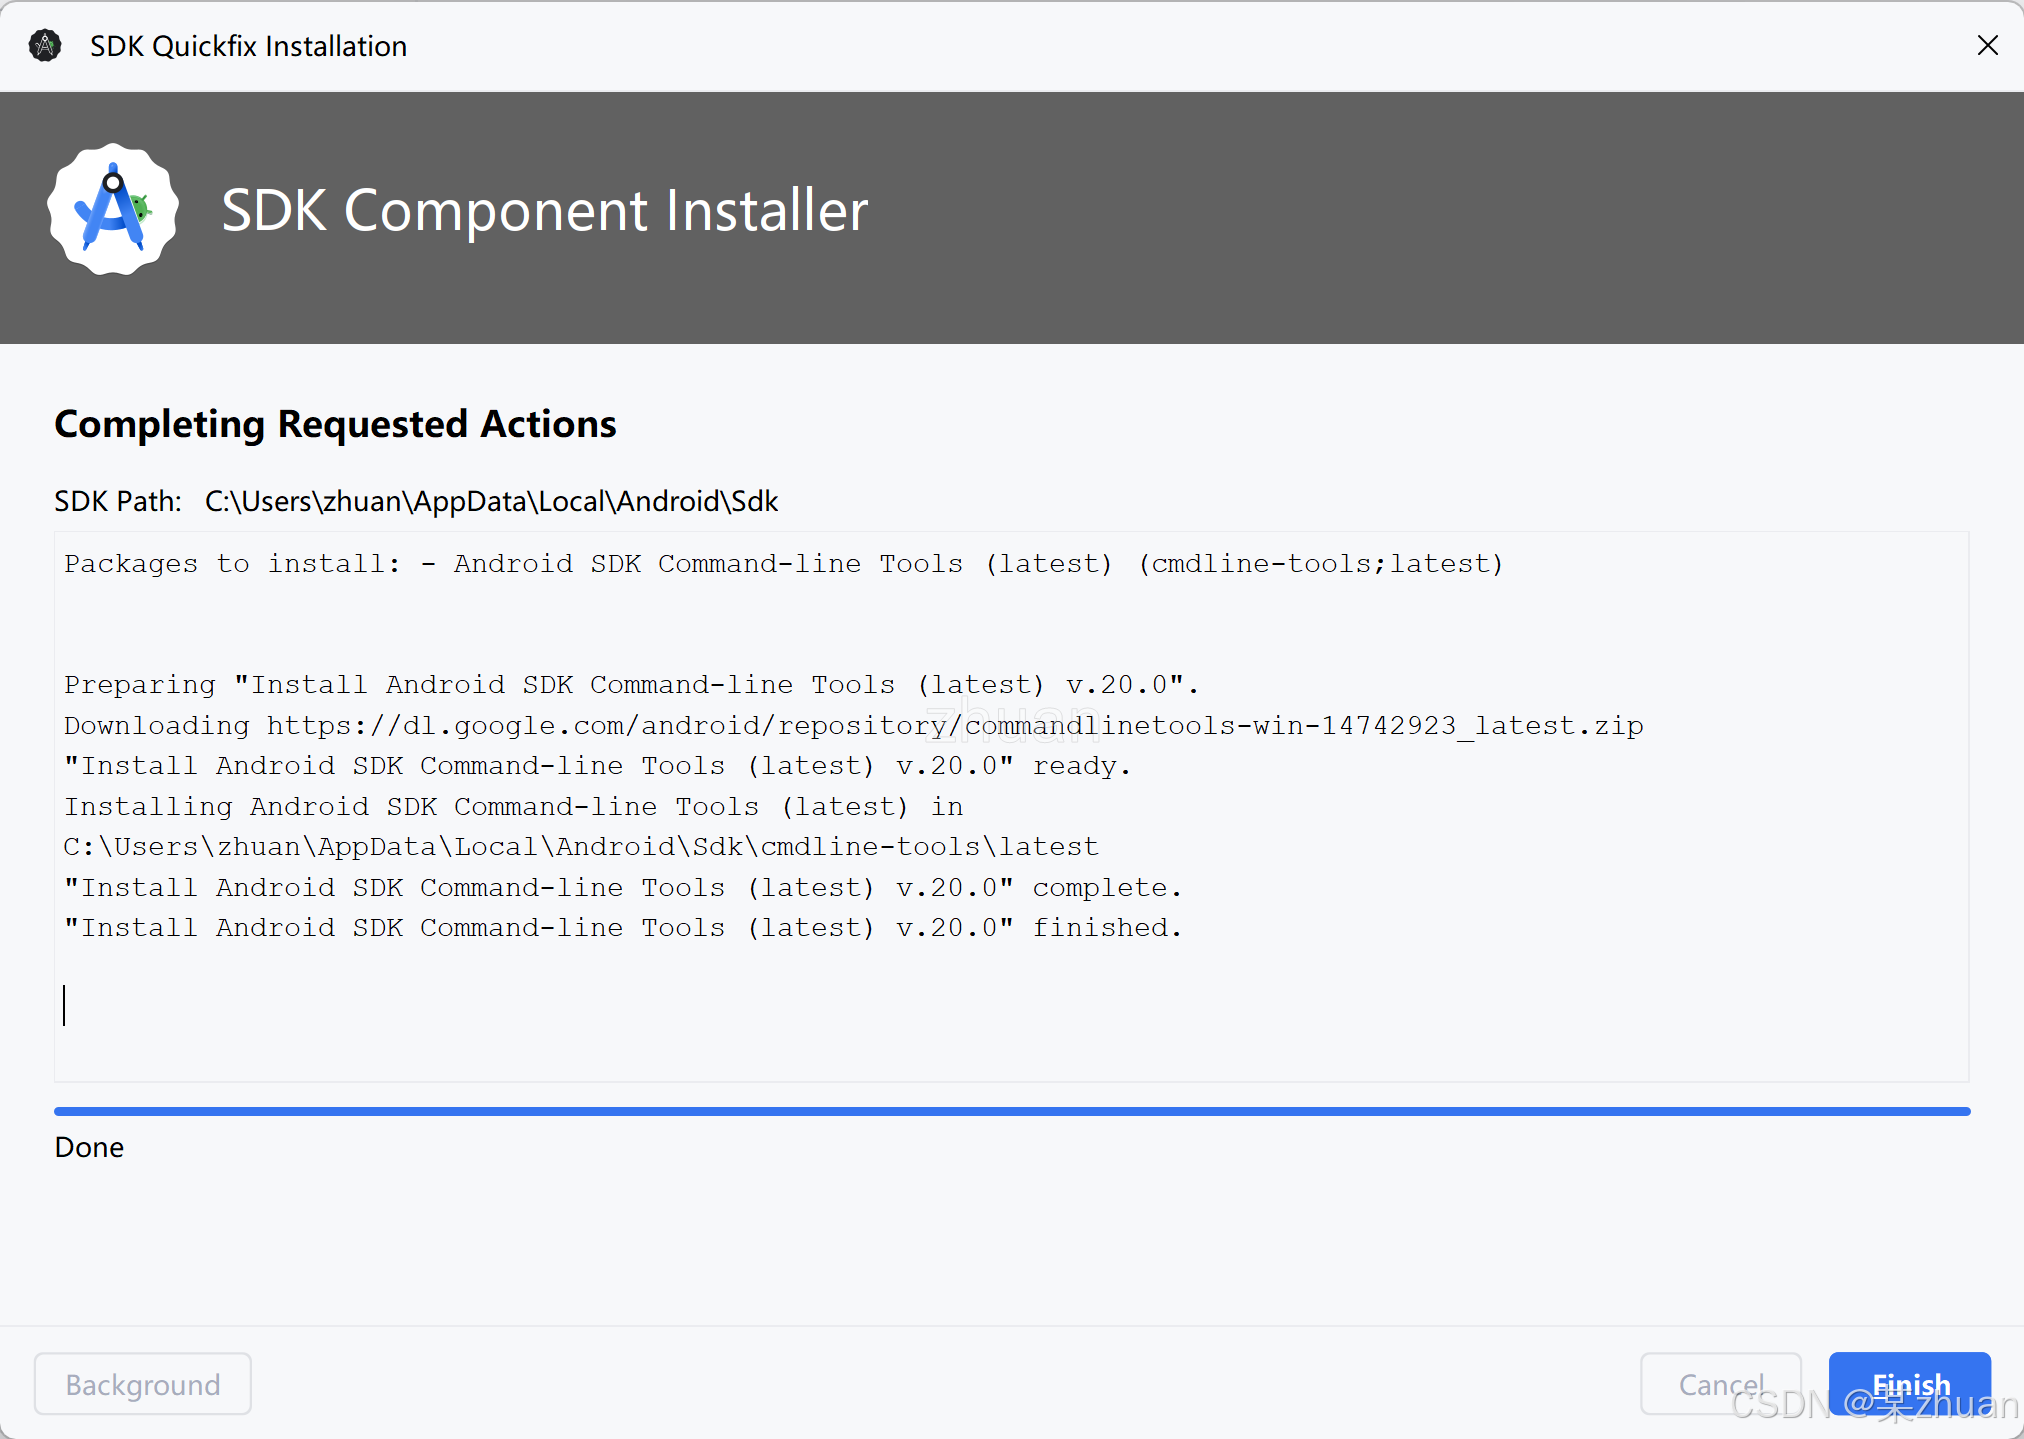Click the Android Studio title bar icon
Image resolution: width=2024 pixels, height=1439 pixels.
pyautogui.click(x=45, y=46)
